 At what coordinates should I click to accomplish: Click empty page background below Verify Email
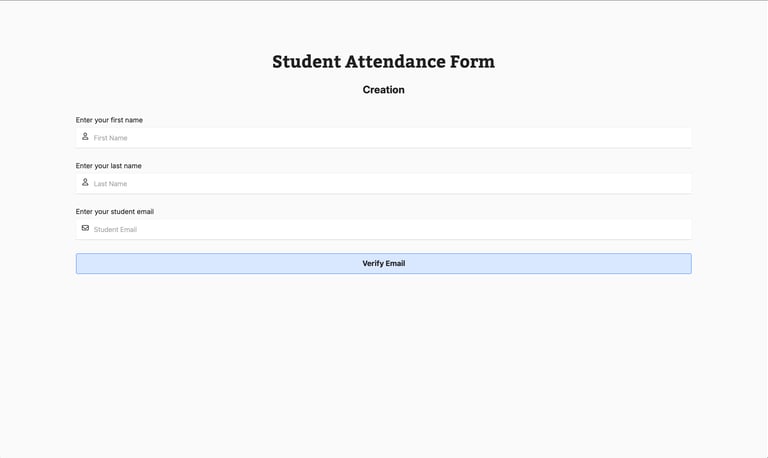(384, 362)
